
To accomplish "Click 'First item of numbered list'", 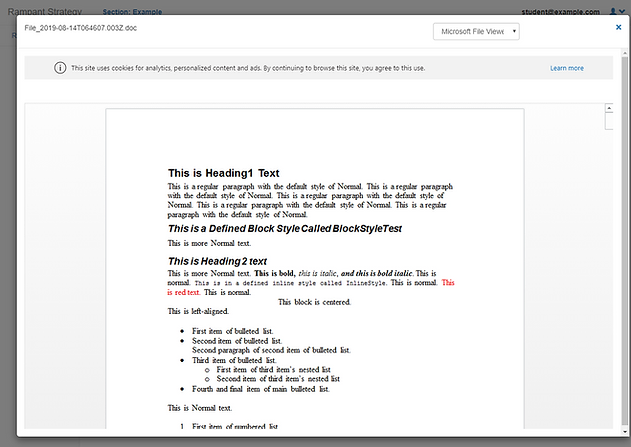I will (235, 426).
